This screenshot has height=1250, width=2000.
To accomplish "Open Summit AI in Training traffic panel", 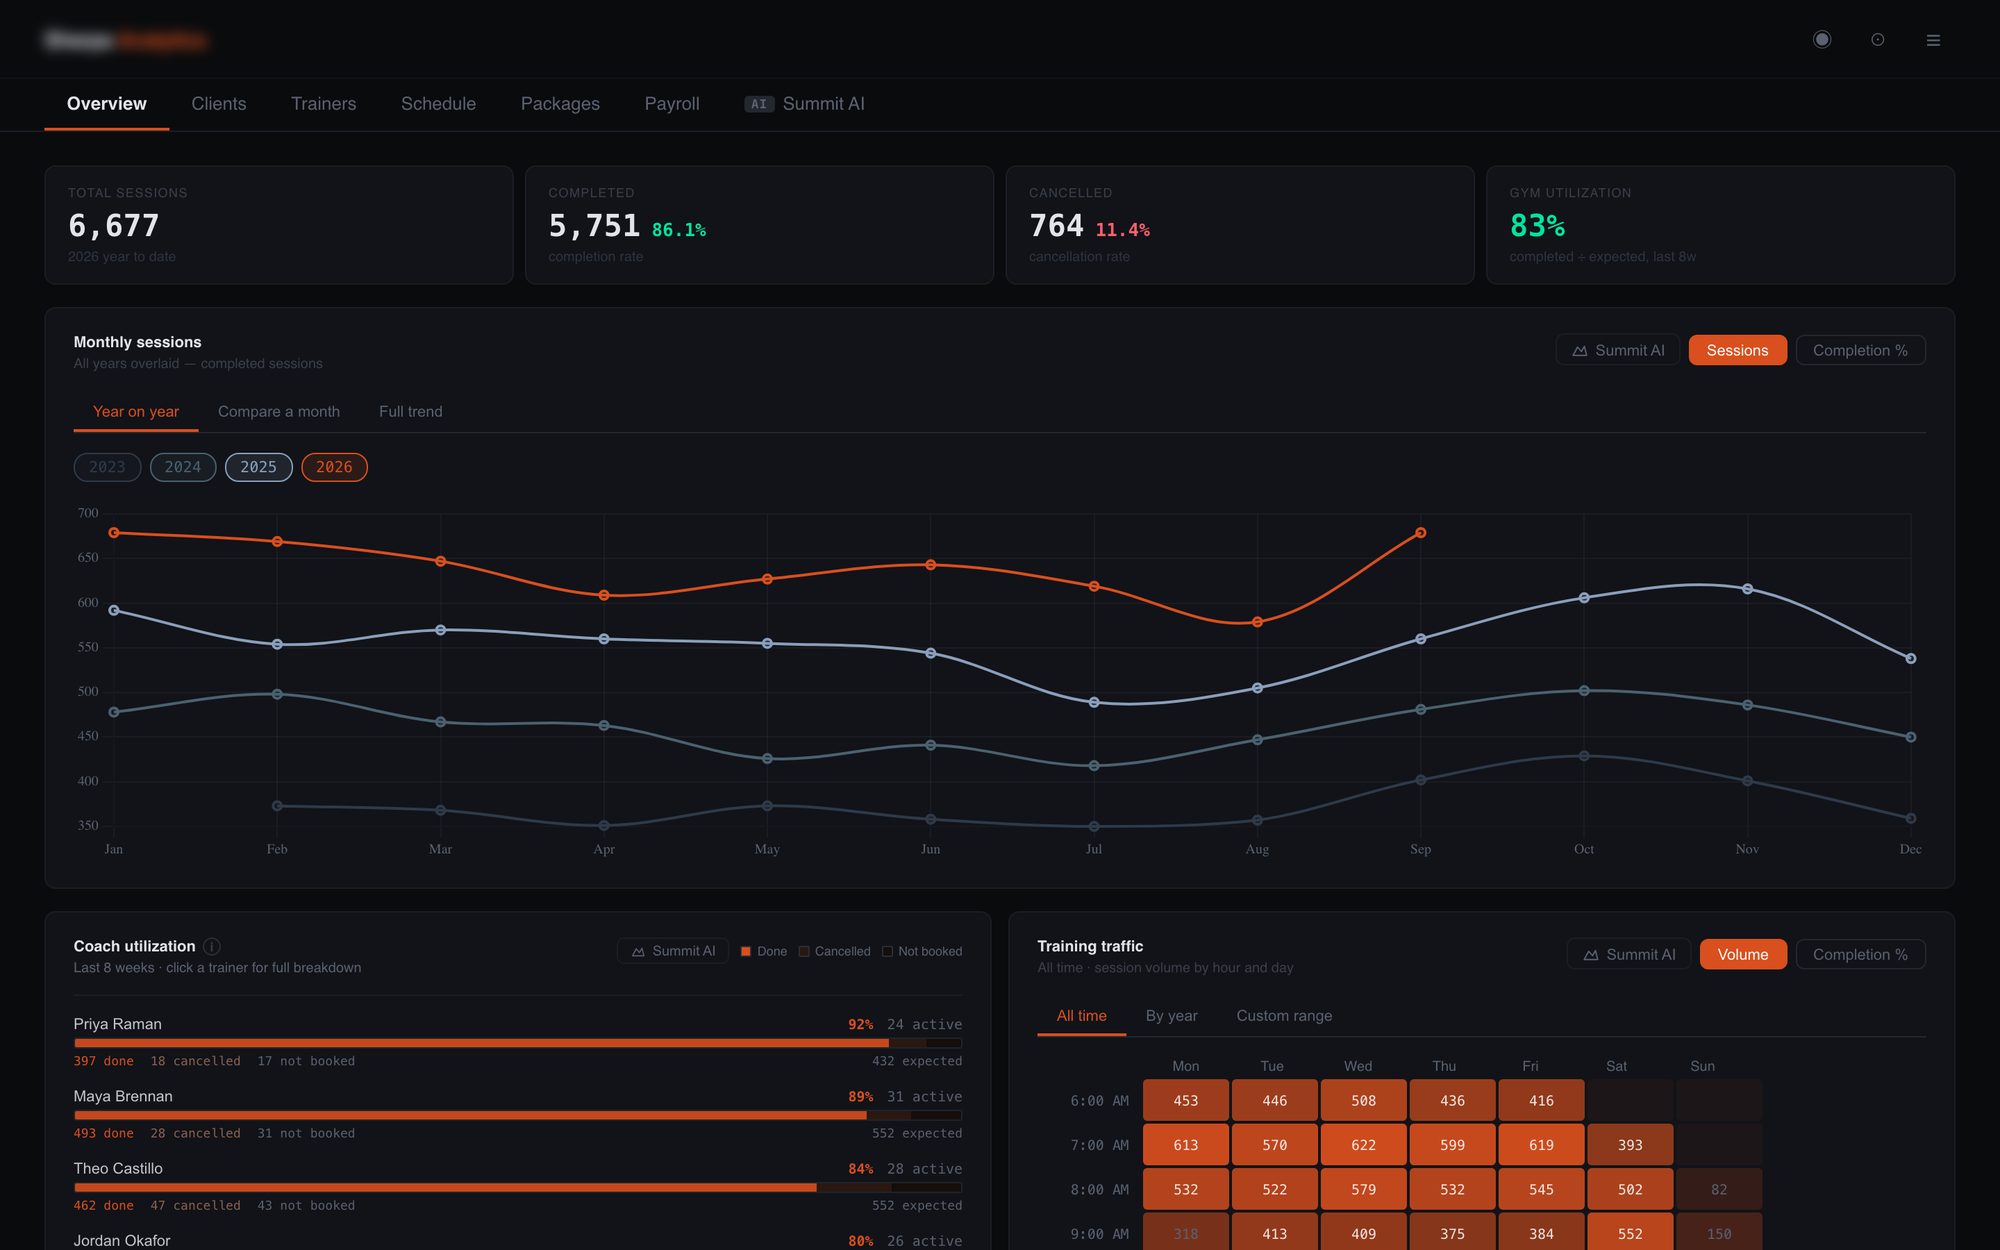I will [1629, 954].
